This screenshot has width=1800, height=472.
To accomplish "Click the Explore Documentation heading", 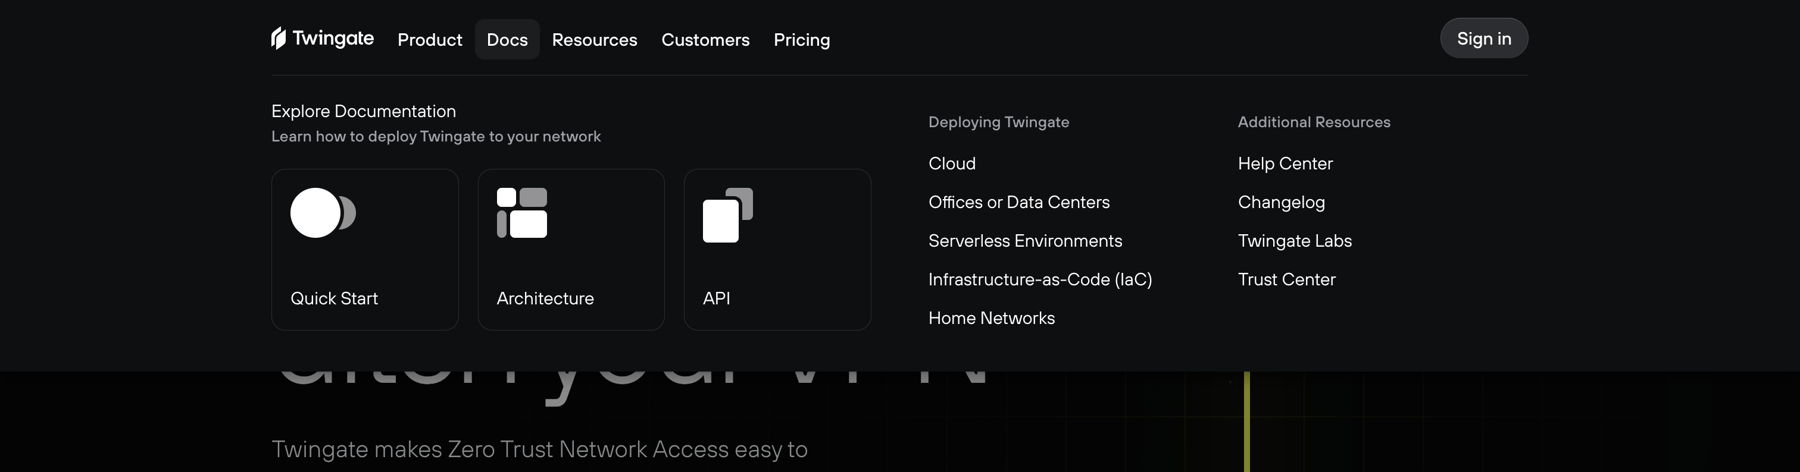I will (x=363, y=111).
